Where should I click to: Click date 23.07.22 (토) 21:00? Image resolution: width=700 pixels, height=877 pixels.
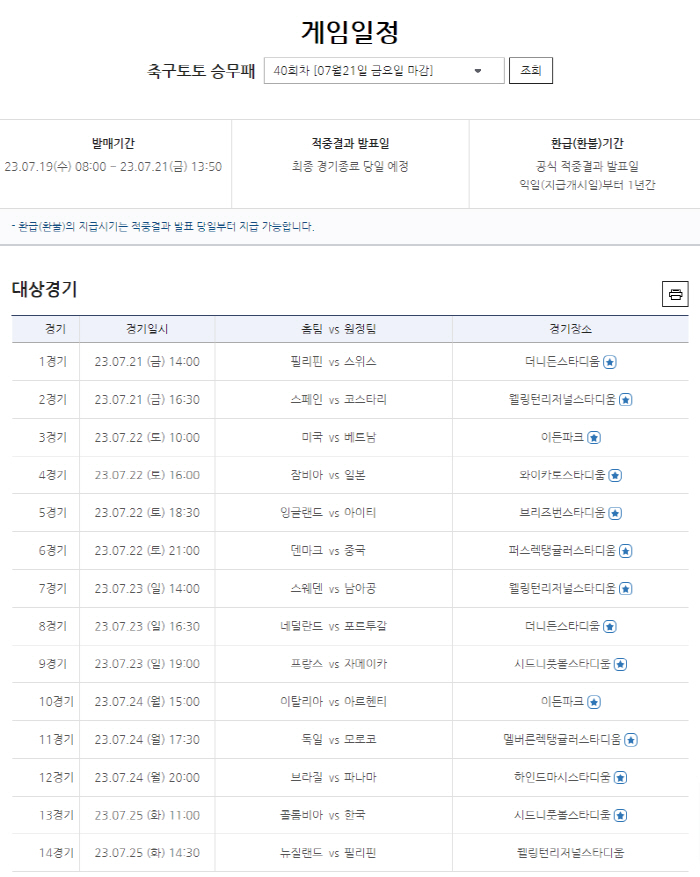(x=147, y=550)
